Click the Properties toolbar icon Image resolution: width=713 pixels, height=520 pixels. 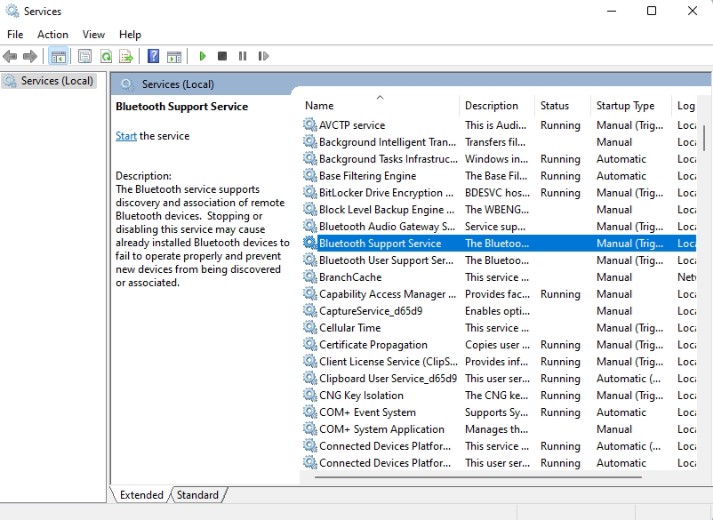pyautogui.click(x=85, y=57)
